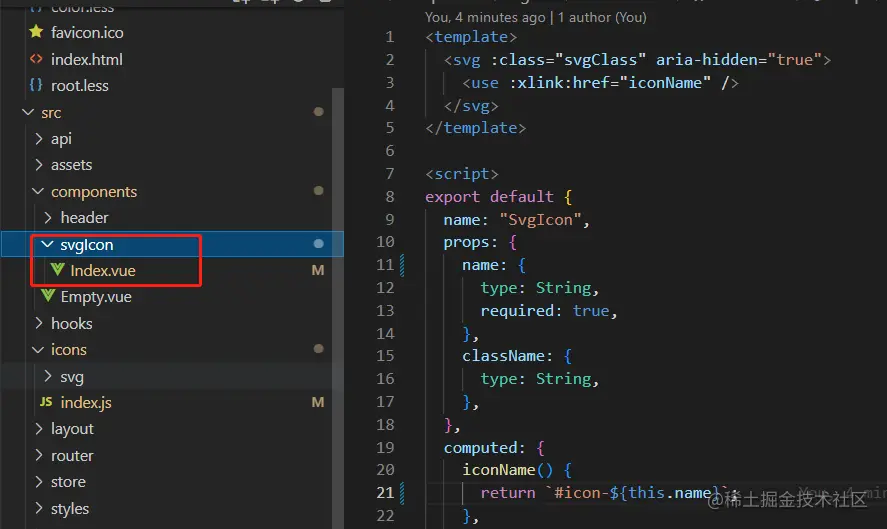Click 'export default' on line 8
This screenshot has width=887, height=529.
coord(489,196)
